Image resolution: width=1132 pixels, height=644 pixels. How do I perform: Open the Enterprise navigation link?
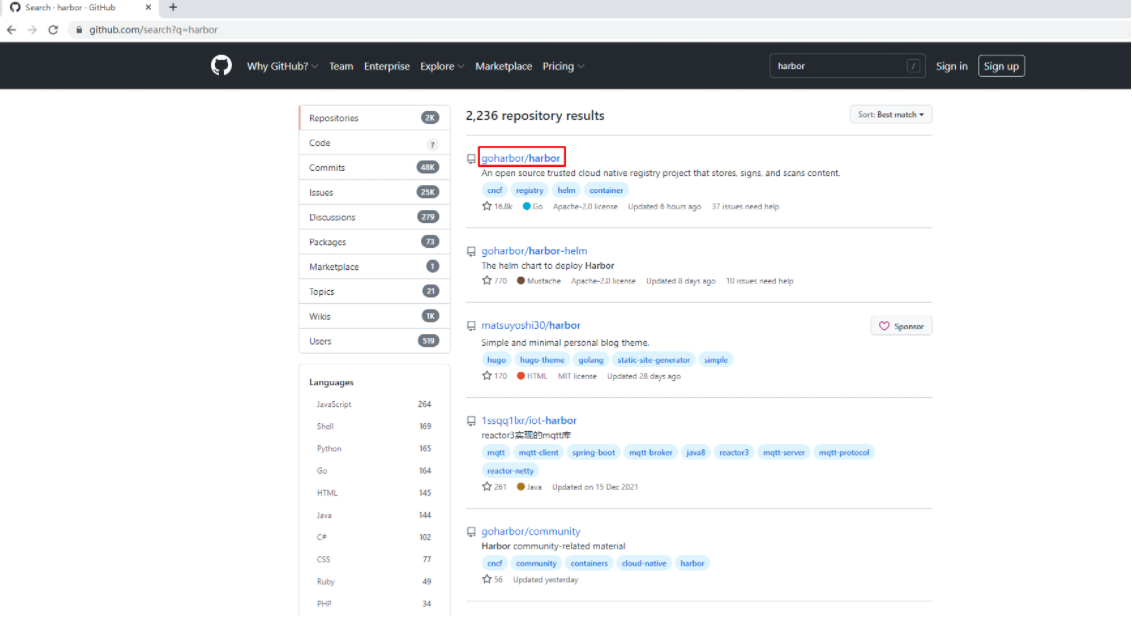coord(386,66)
